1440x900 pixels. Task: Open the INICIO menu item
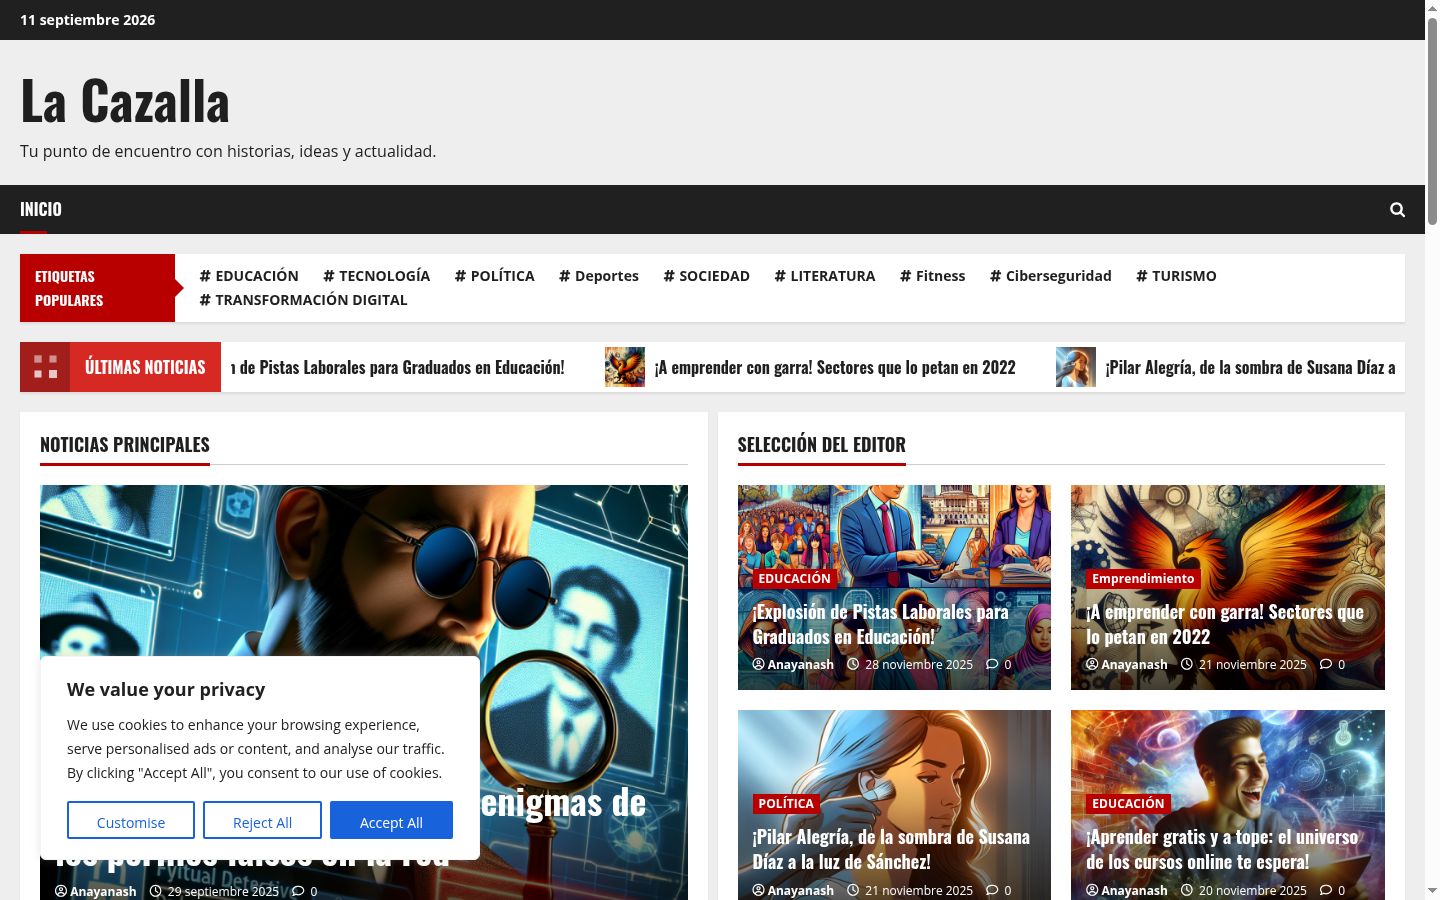click(x=41, y=209)
